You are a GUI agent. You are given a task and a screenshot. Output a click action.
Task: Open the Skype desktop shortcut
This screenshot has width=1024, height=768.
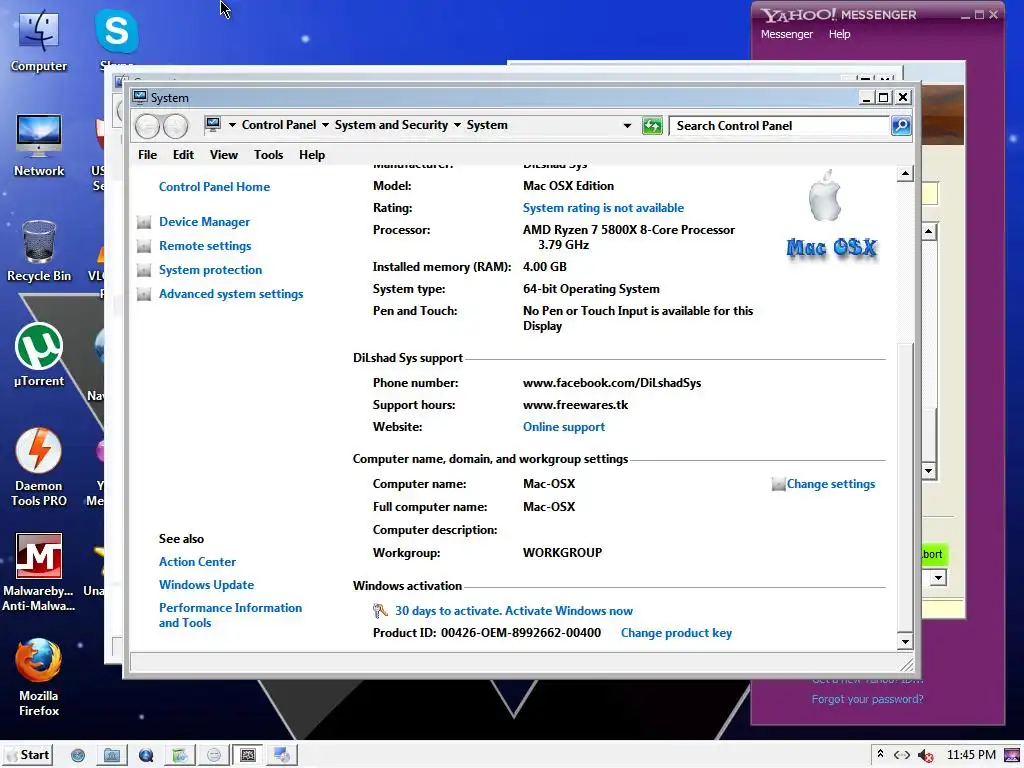click(117, 33)
